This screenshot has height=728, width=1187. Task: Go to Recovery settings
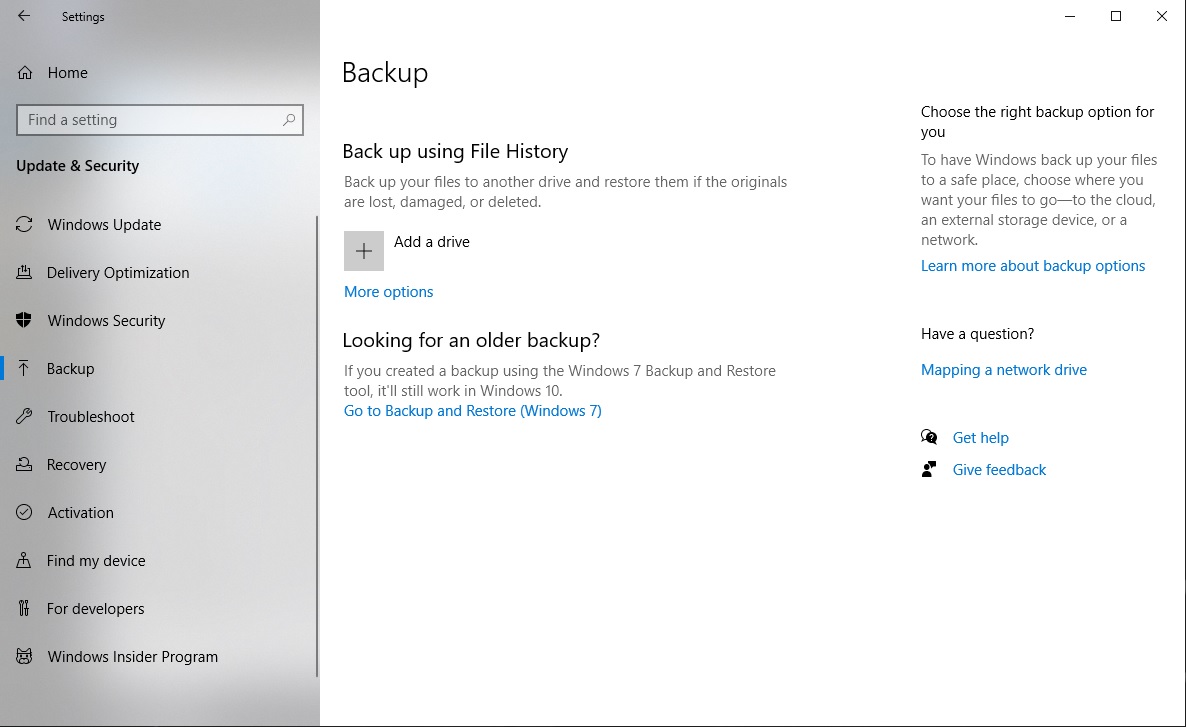76,465
